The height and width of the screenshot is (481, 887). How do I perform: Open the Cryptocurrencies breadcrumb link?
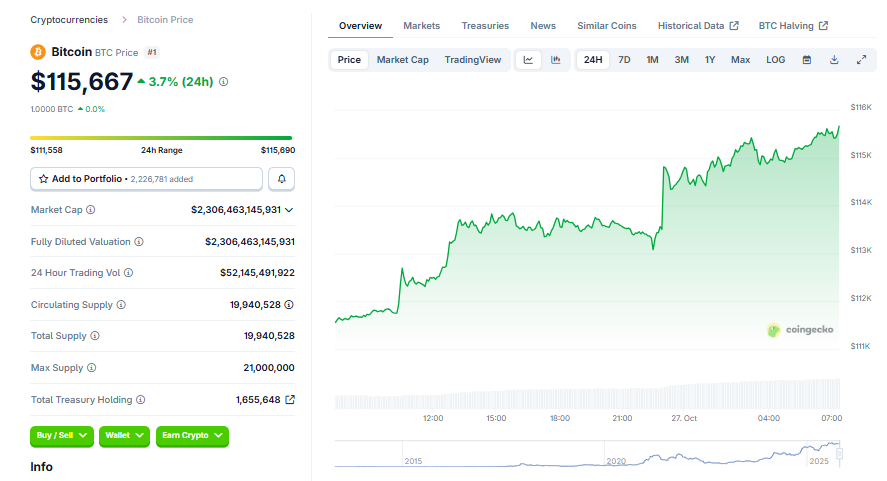(x=69, y=20)
